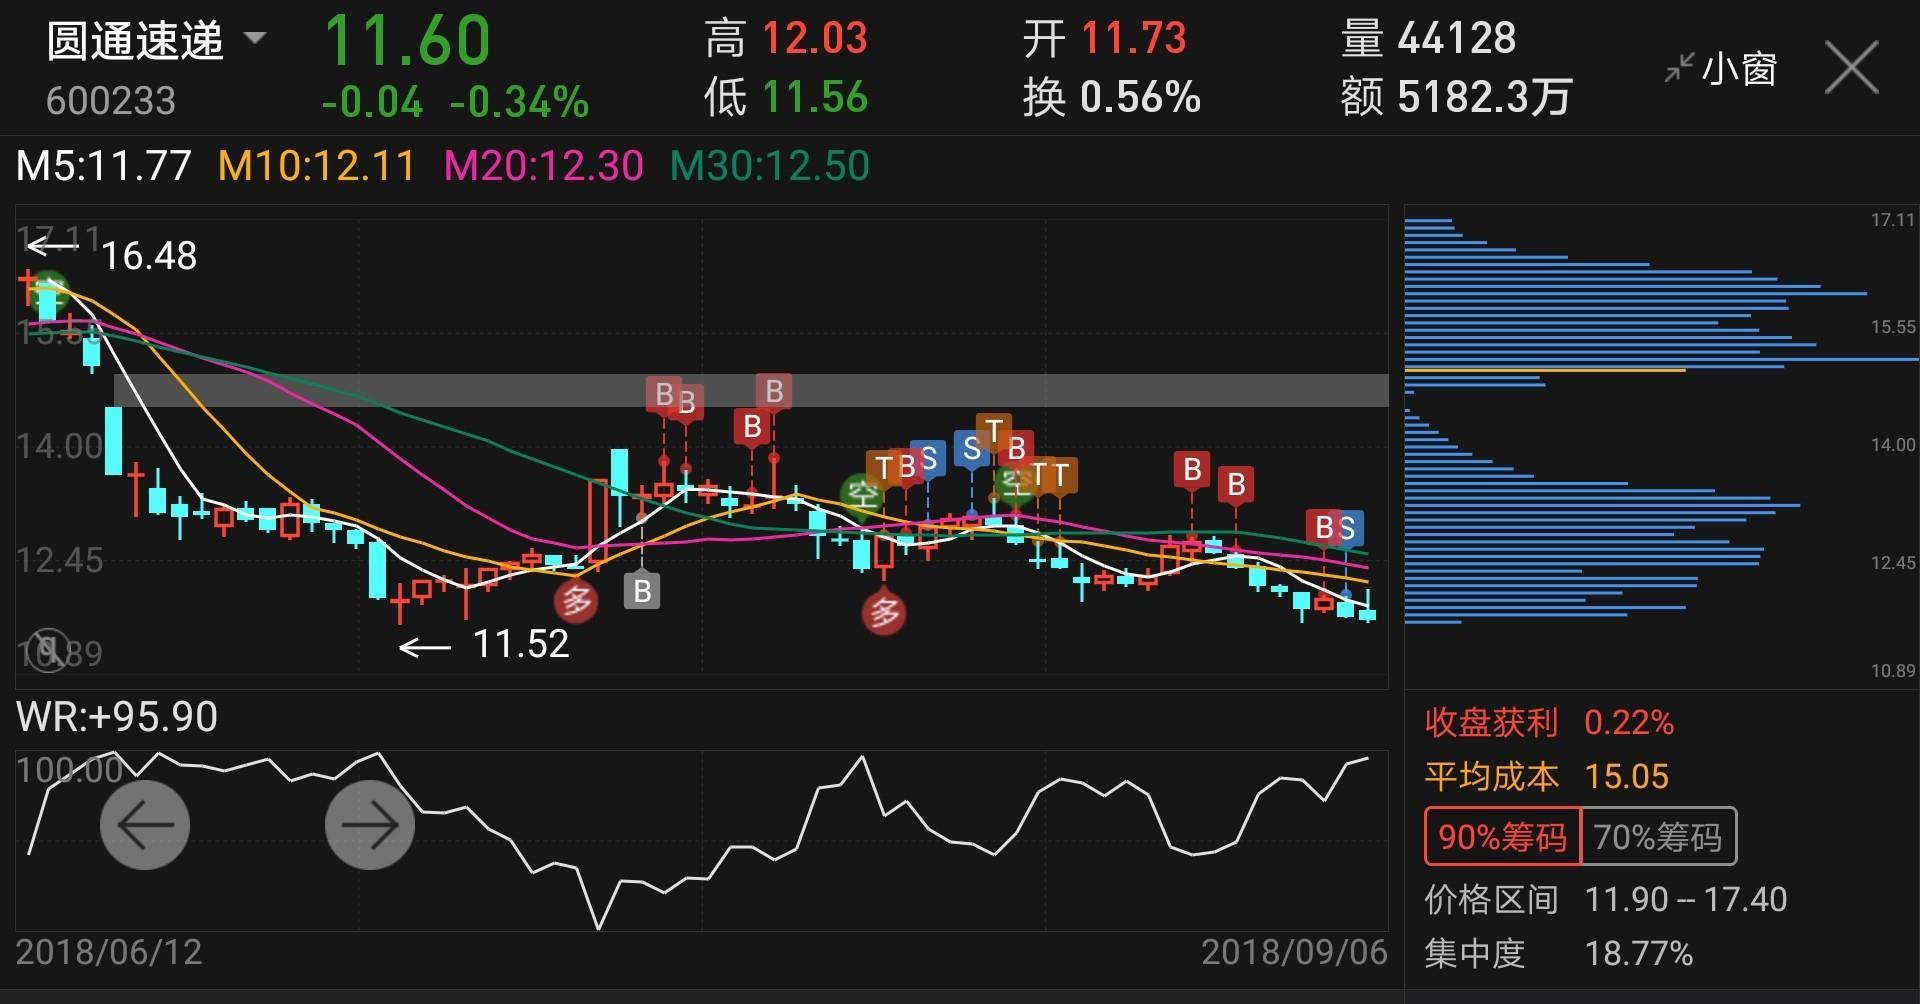
Task: Click the 量 44128 volume value
Action: (1429, 38)
